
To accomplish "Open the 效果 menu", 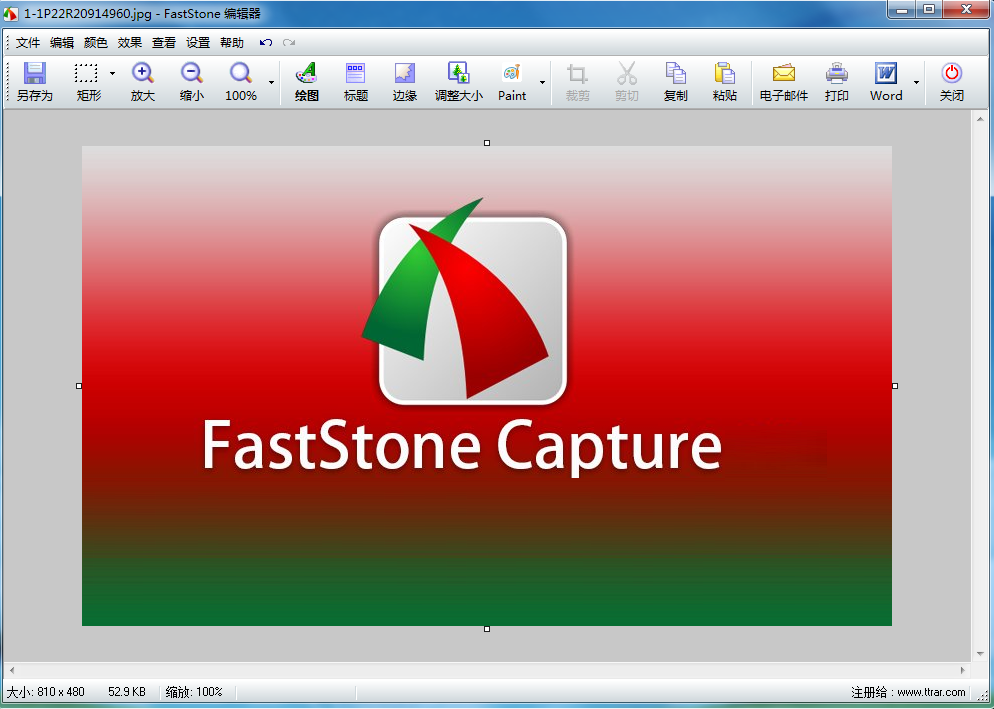I will point(128,42).
